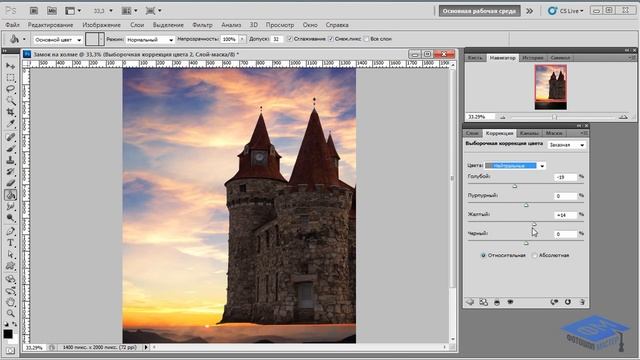This screenshot has width=640, height=360.
Task: Select the Eraser tool
Action: click(10, 183)
